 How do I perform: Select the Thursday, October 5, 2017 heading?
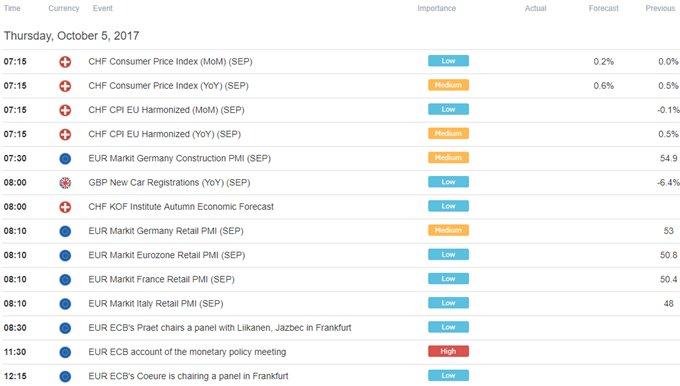coord(72,36)
